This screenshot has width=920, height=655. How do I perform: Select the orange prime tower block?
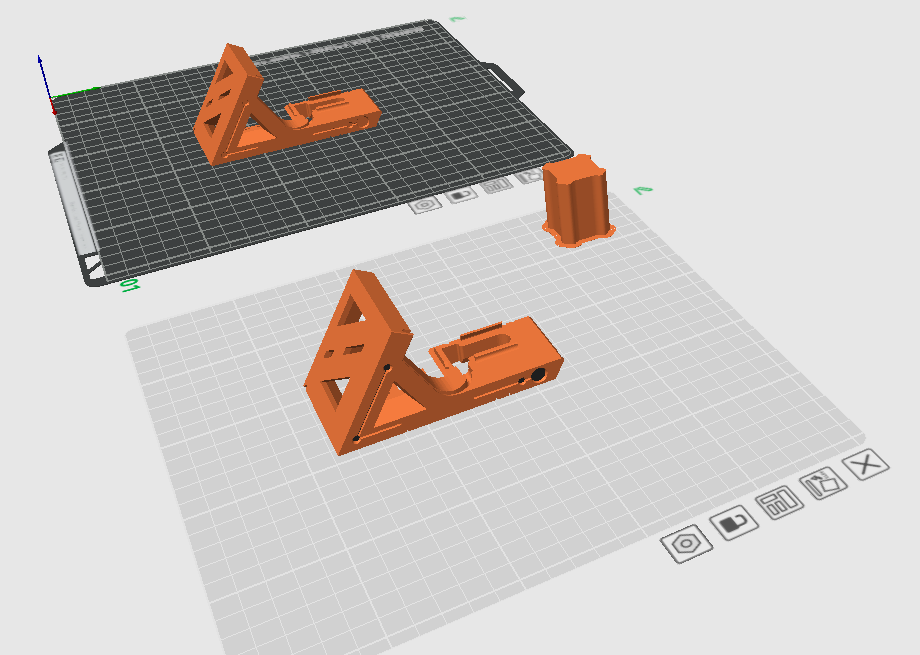pyautogui.click(x=577, y=201)
